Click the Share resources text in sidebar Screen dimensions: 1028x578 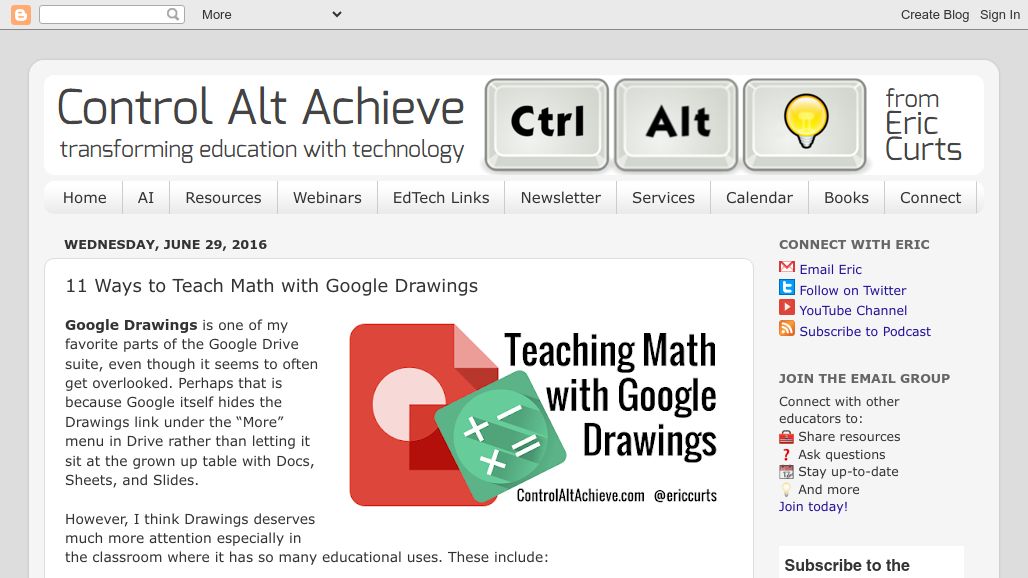849,436
